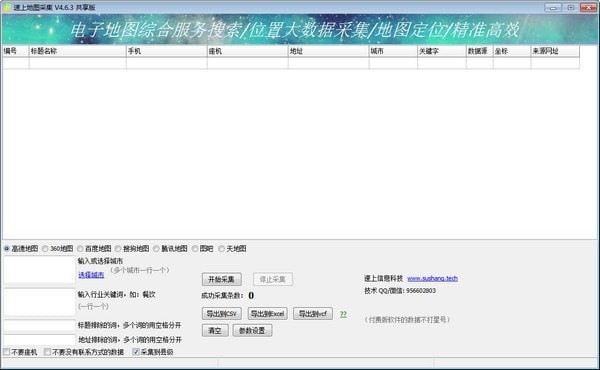Screen dimensions: 600x370
Task: Click the 坐标 column header
Action: [512, 51]
